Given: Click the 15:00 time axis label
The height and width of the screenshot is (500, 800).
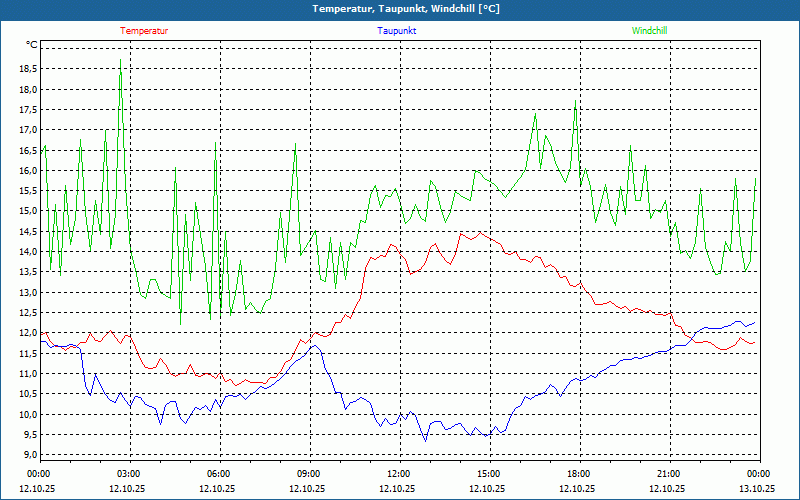Looking at the screenshot, I should click(489, 474).
